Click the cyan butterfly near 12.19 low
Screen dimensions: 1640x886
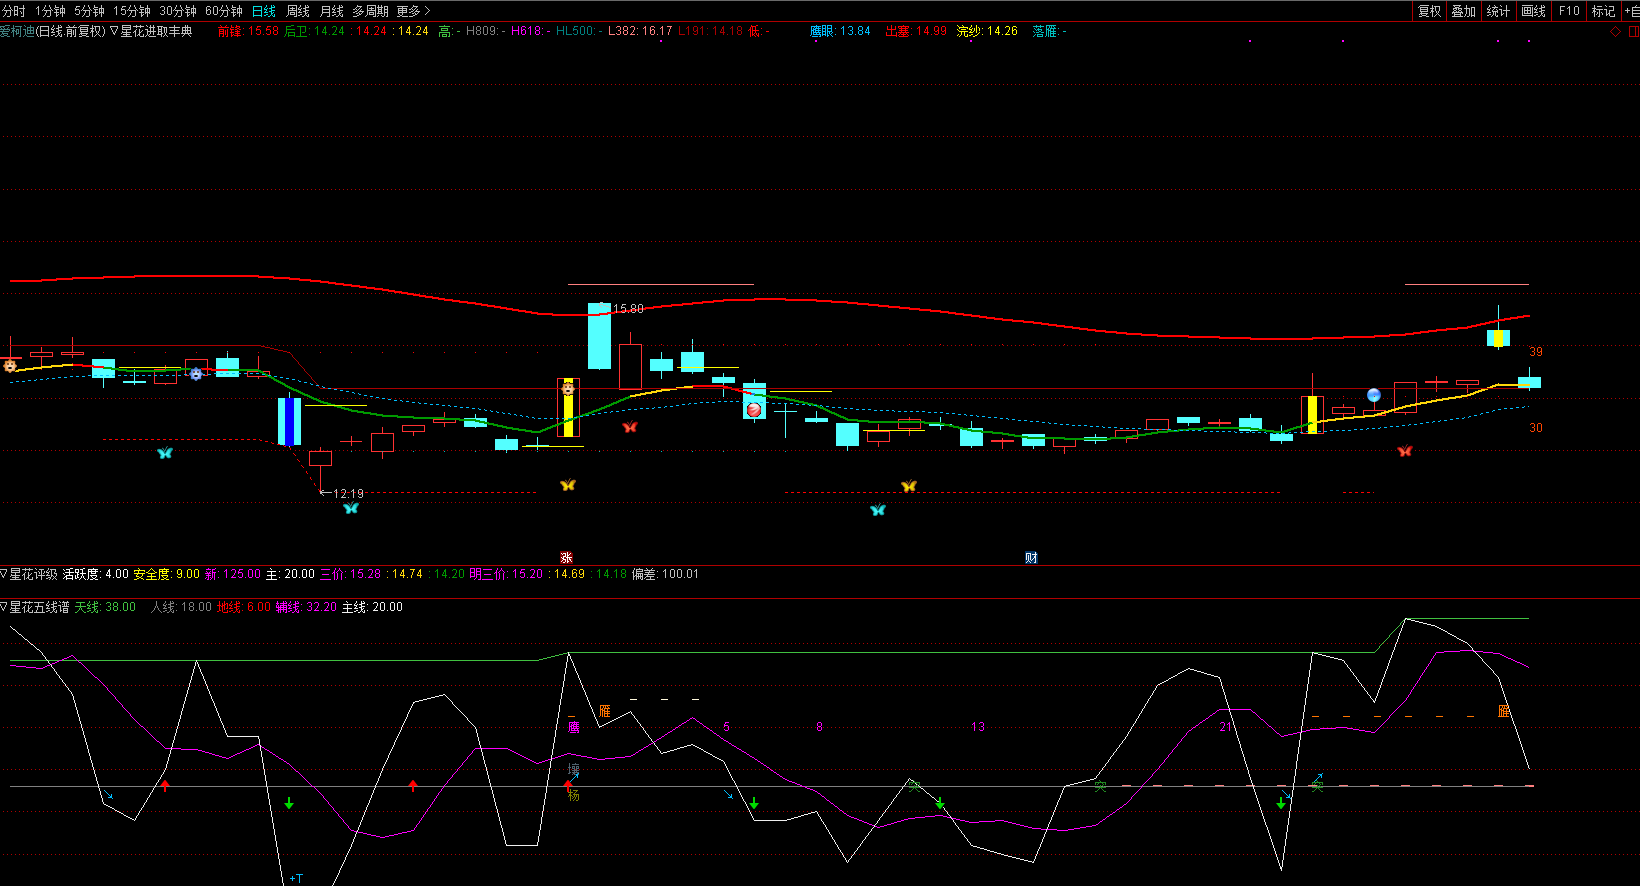click(x=350, y=508)
